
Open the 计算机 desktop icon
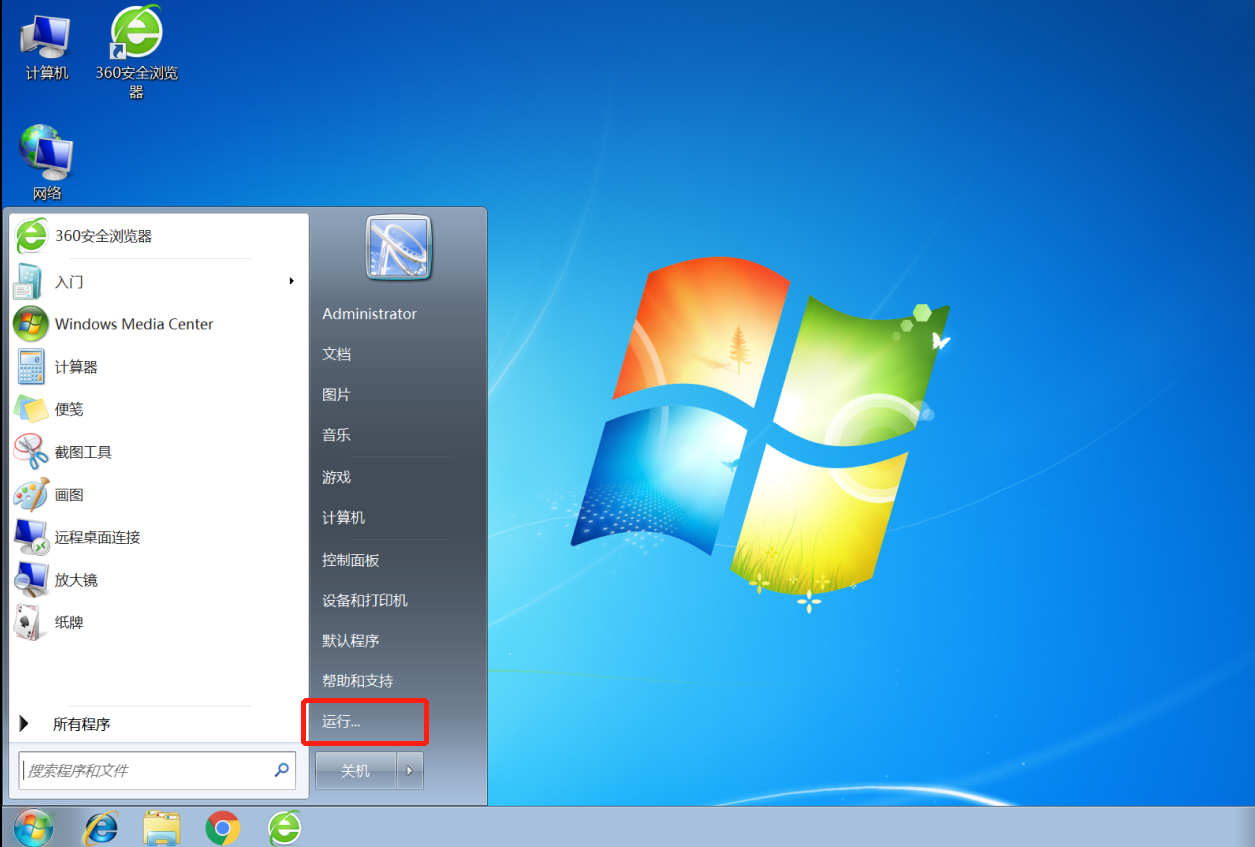[46, 47]
